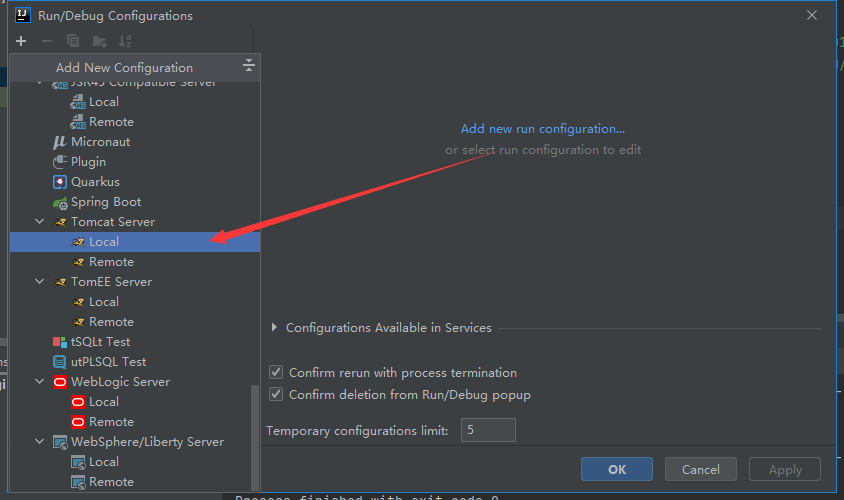Click the Cancel button
Image resolution: width=844 pixels, height=500 pixels.
click(700, 469)
